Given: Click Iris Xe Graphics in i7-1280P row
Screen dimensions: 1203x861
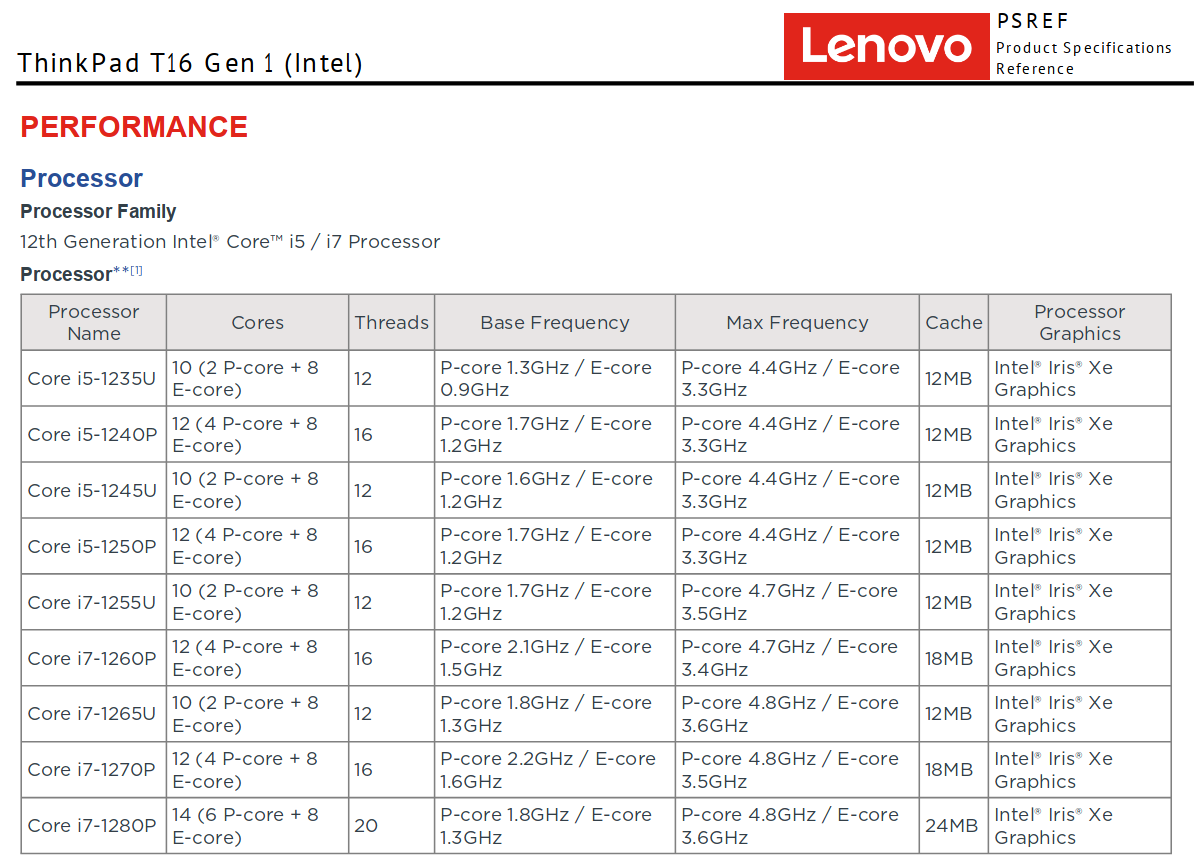Looking at the screenshot, I should pos(1080,826).
